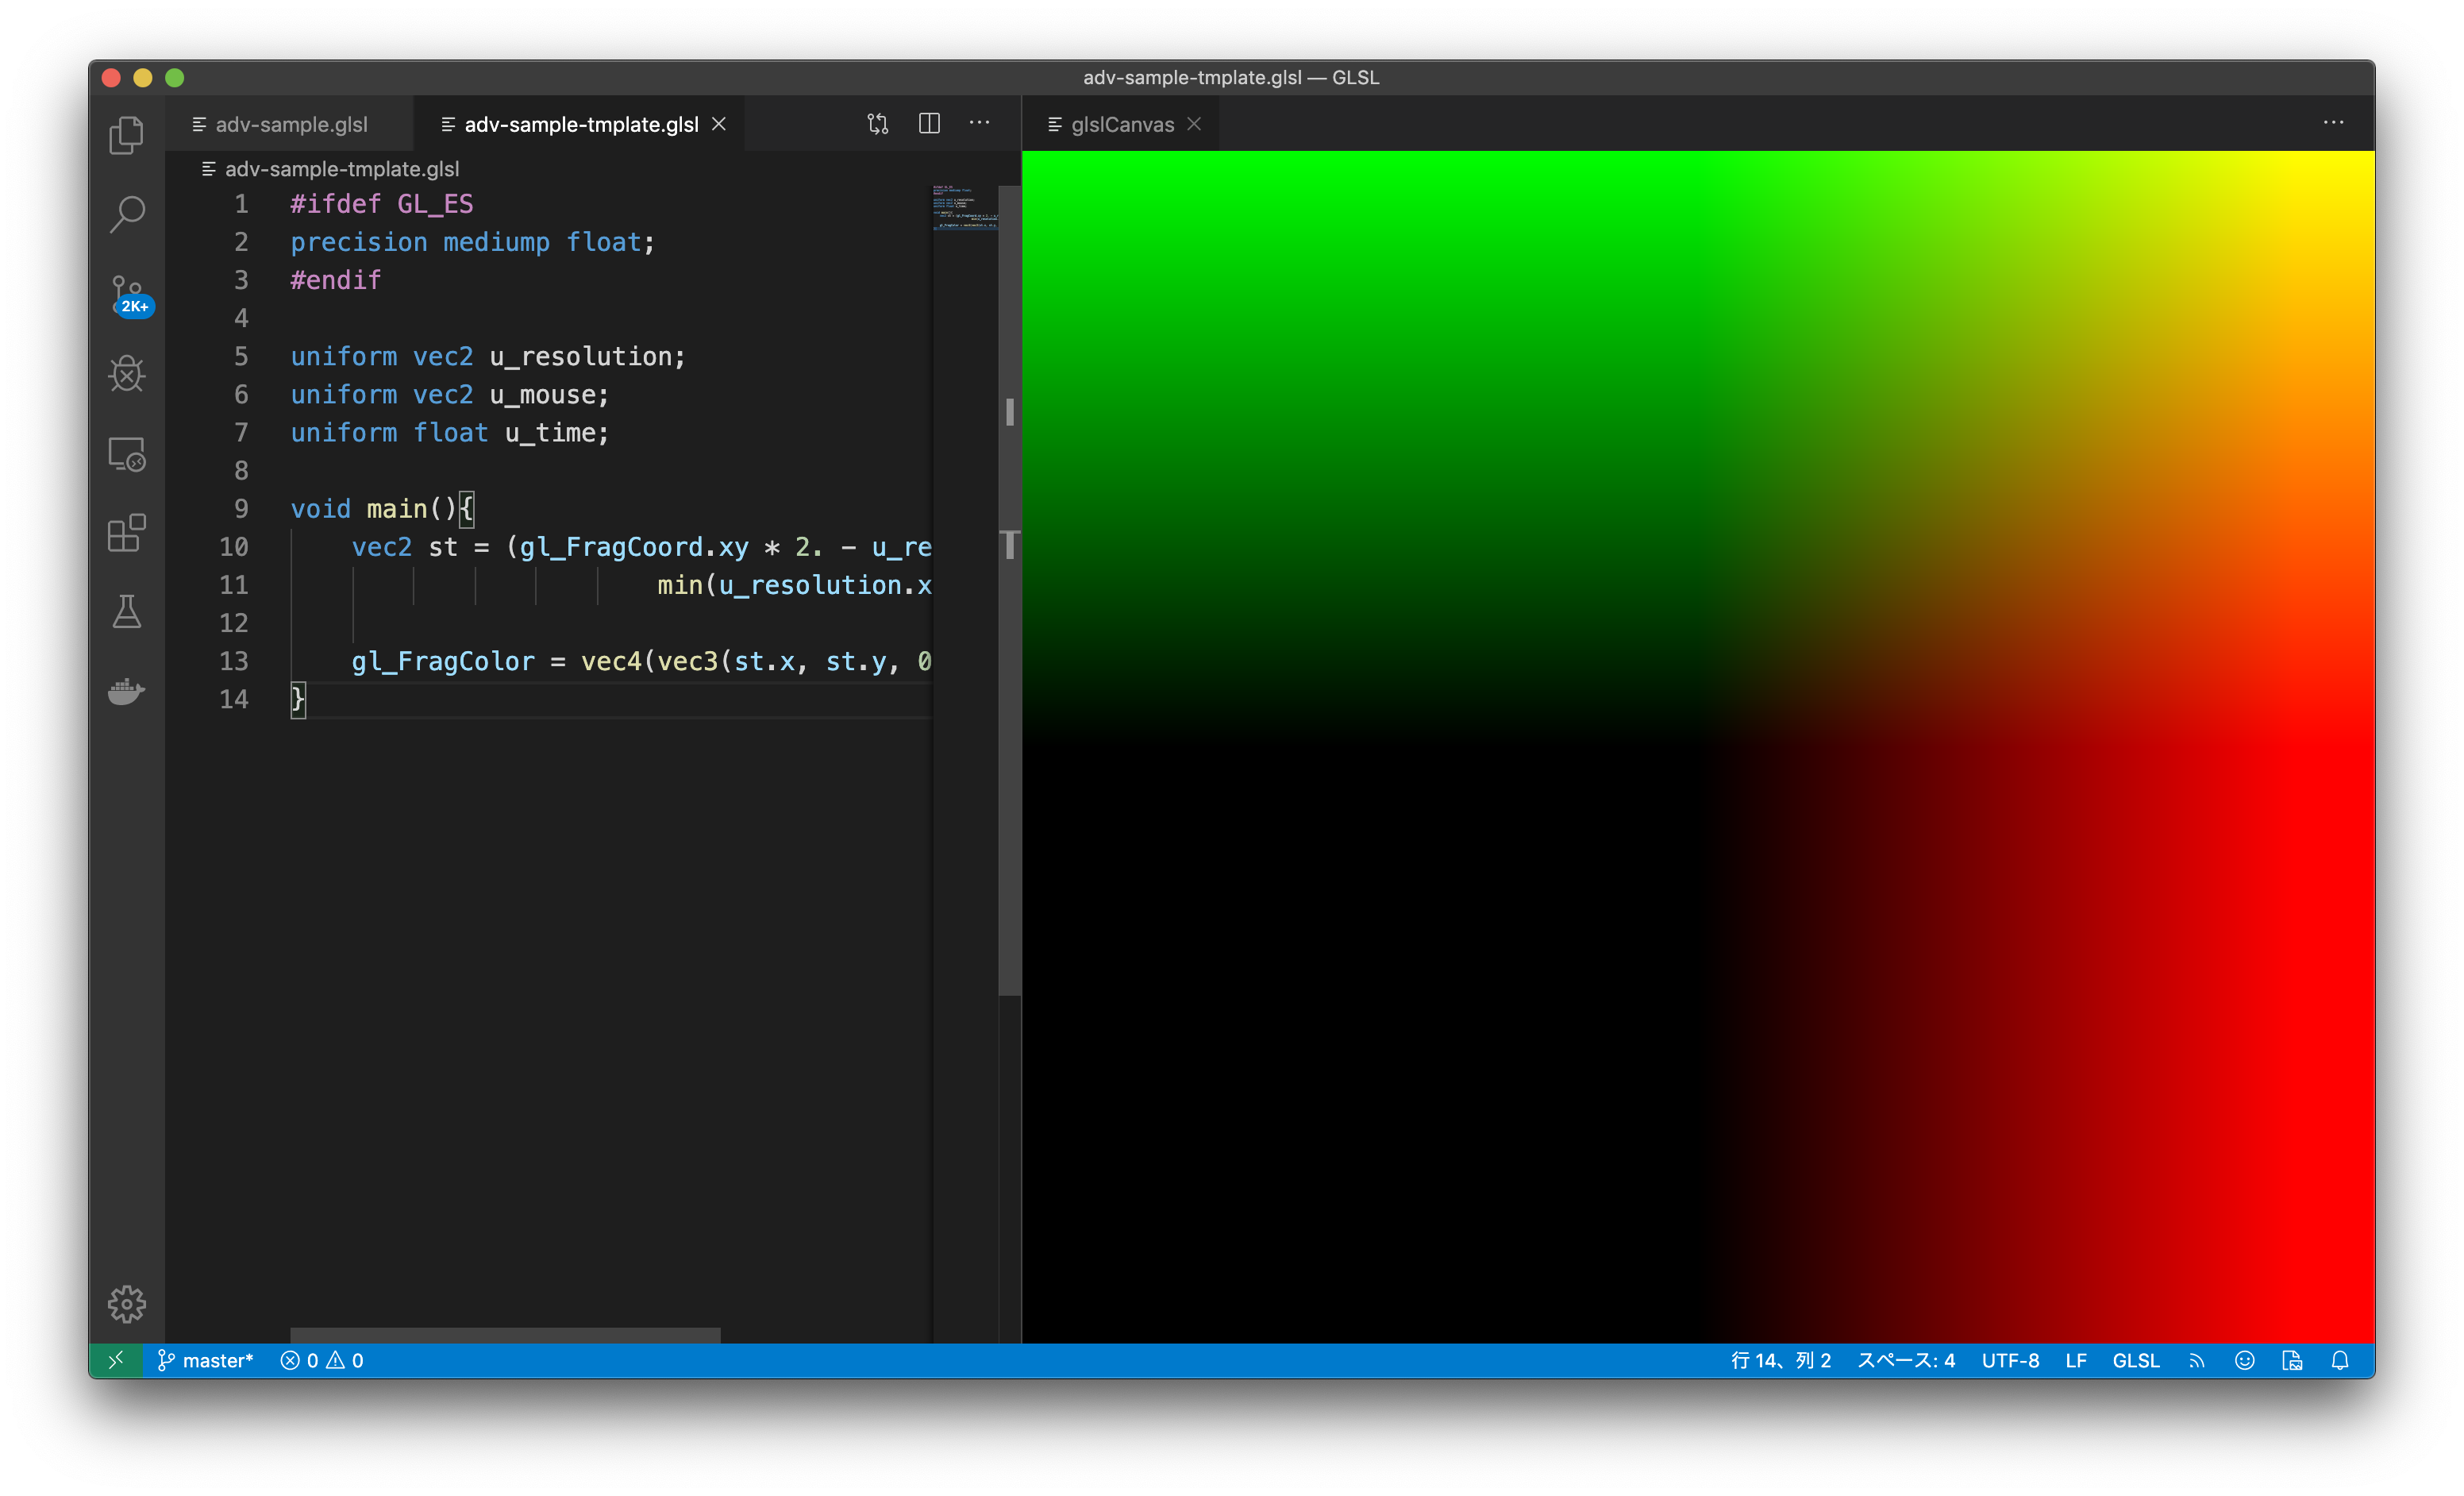The width and height of the screenshot is (2464, 1496).
Task: Open feedback smiley in status bar
Action: coord(2245,1360)
